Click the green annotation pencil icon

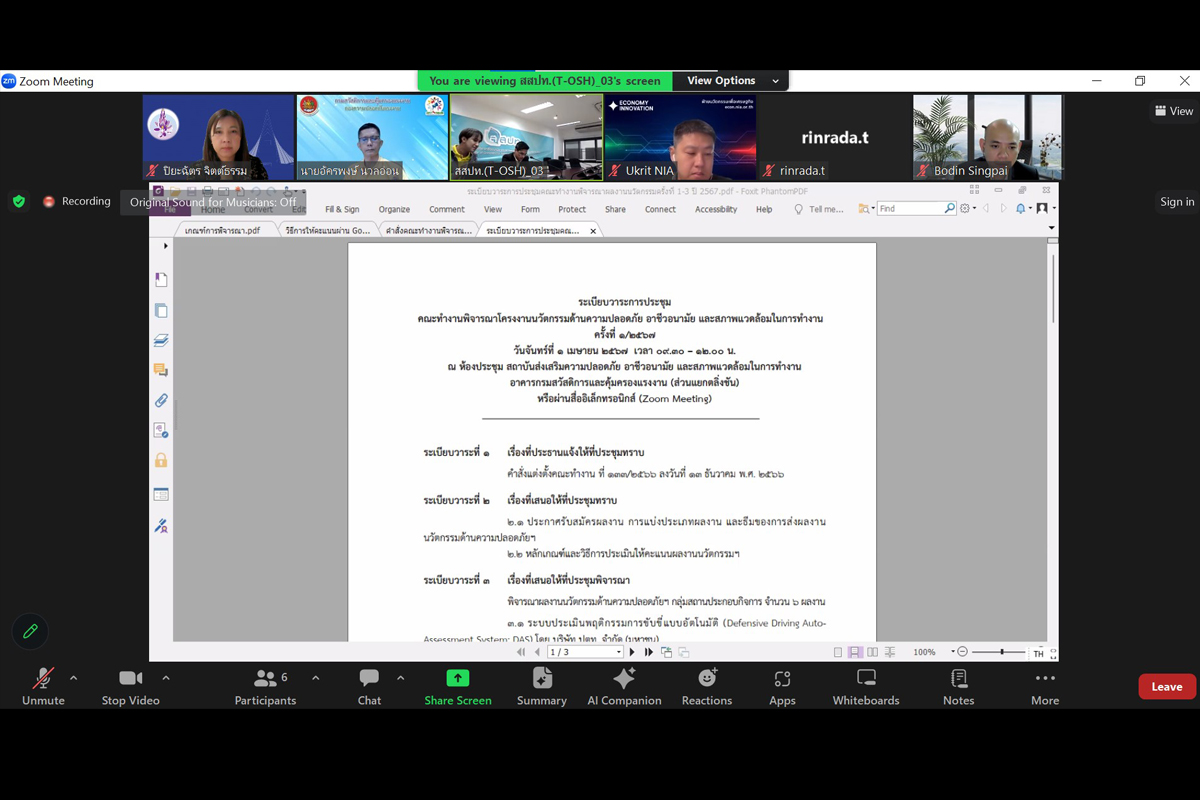(30, 631)
